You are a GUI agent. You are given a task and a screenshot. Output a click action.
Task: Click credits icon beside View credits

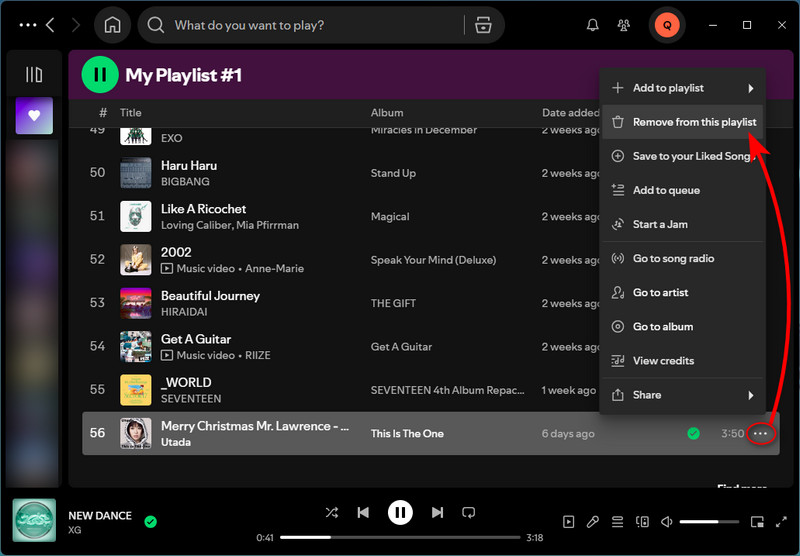click(x=618, y=361)
